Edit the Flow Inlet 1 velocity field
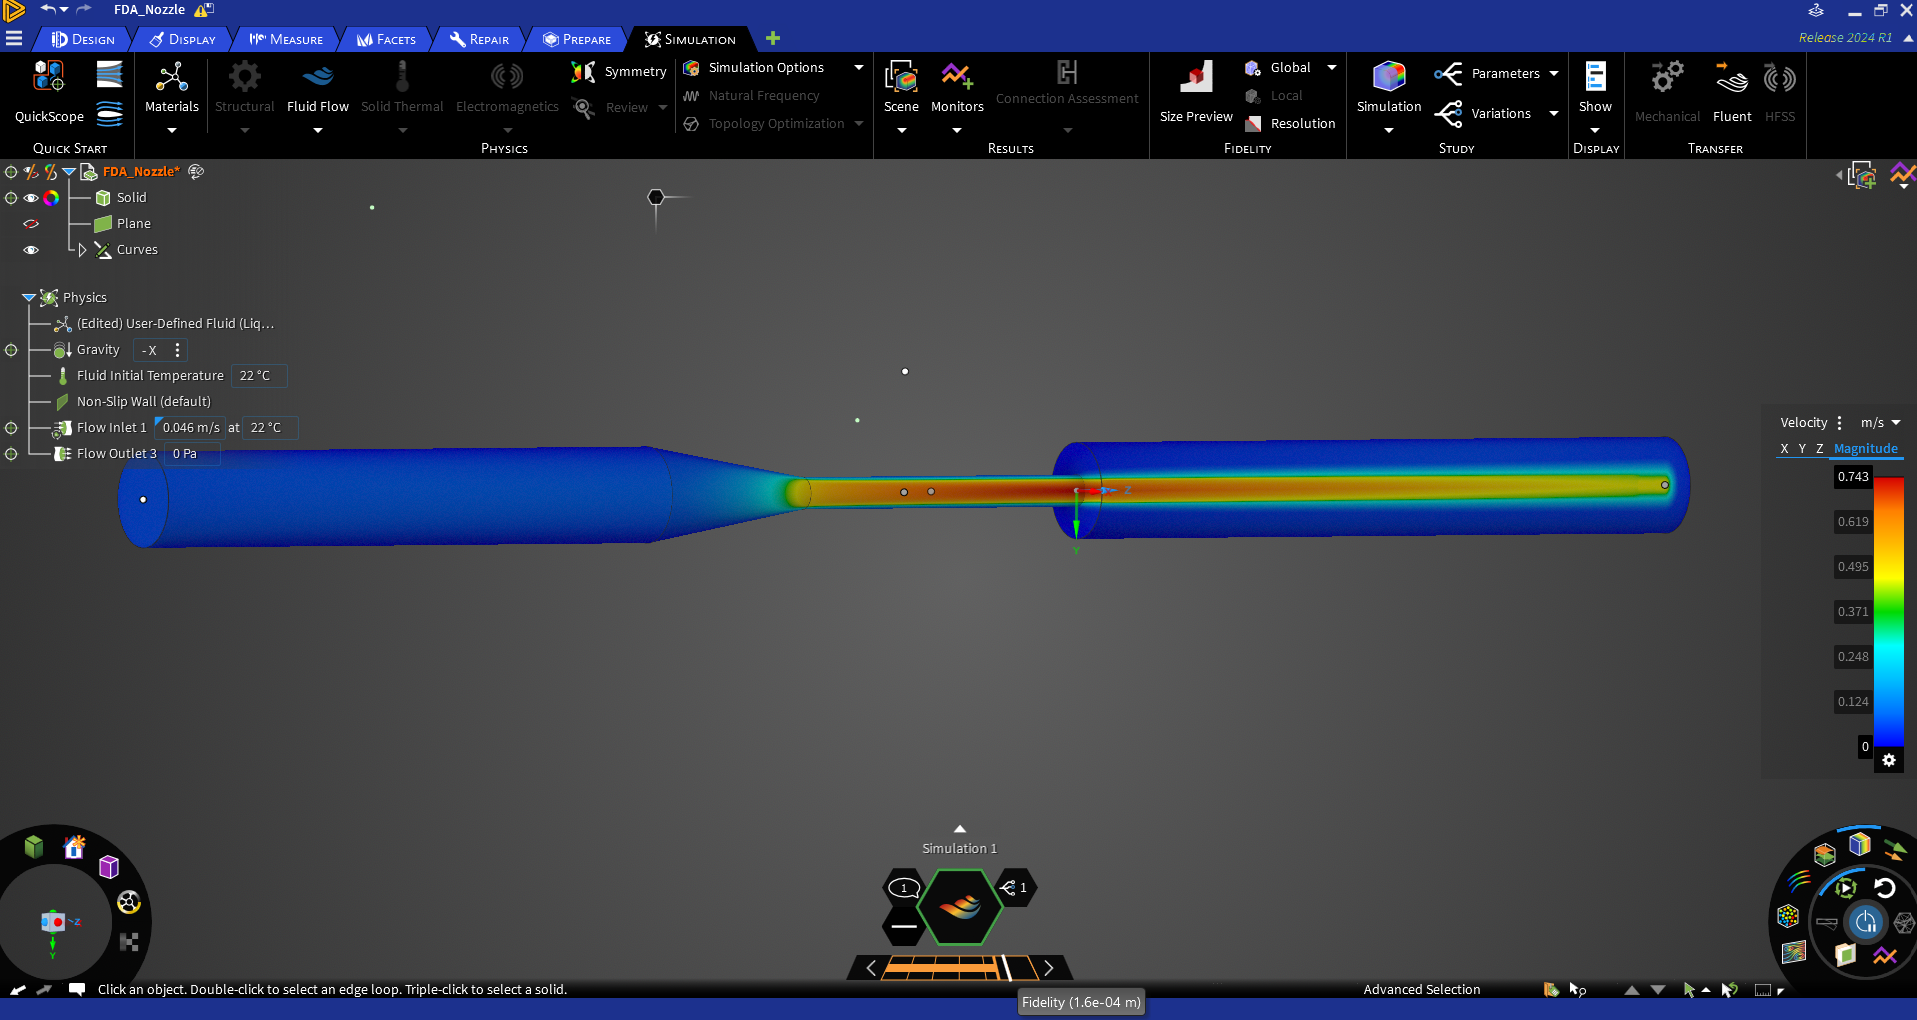This screenshot has width=1917, height=1020. [189, 427]
